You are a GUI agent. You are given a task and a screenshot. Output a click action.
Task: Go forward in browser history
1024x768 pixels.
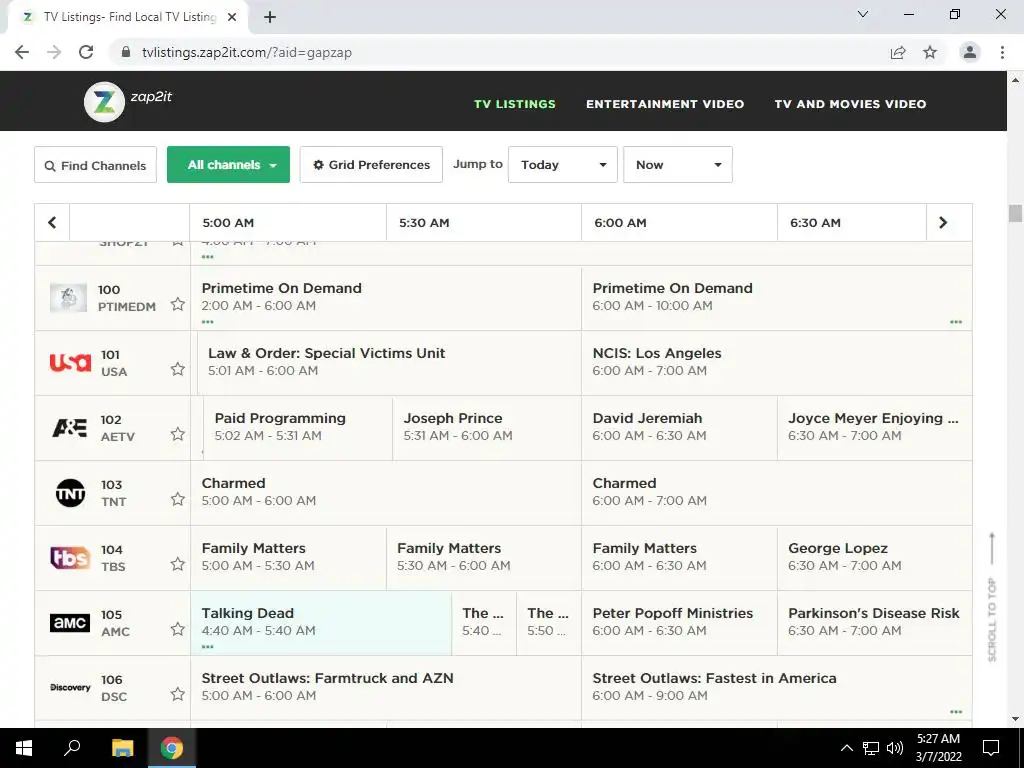54,52
